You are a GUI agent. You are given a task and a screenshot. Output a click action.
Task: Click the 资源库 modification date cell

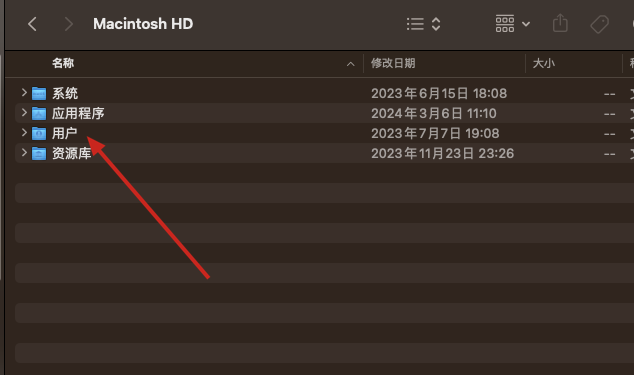[442, 153]
